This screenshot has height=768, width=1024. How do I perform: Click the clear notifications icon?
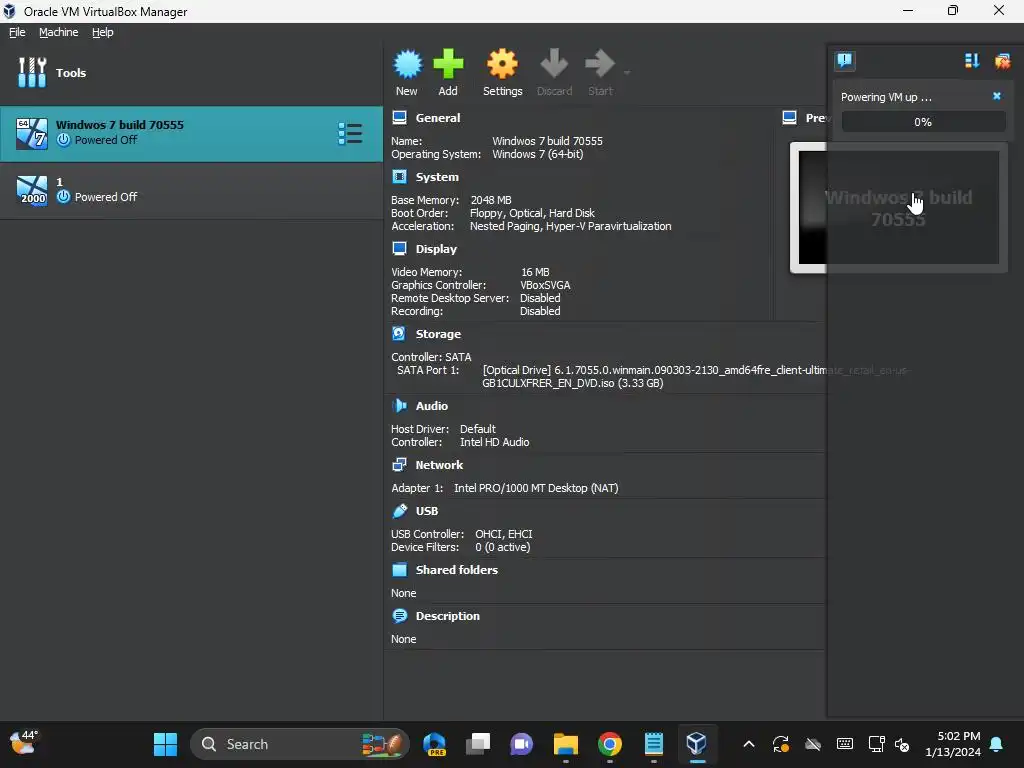coord(1002,61)
